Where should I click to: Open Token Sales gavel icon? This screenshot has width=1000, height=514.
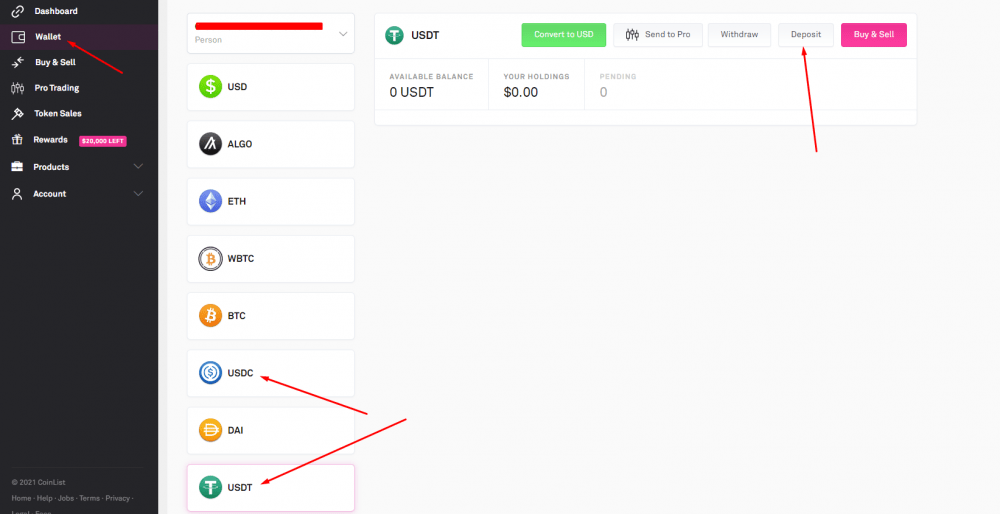18,114
